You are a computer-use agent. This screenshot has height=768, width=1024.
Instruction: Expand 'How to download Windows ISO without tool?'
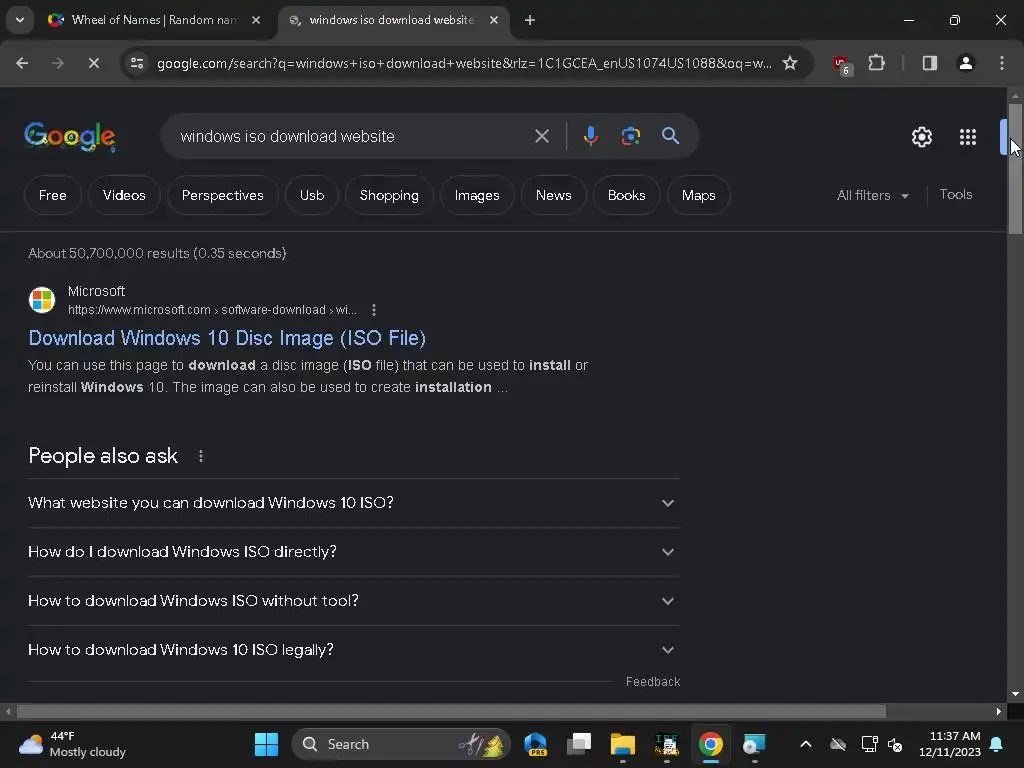click(x=353, y=601)
